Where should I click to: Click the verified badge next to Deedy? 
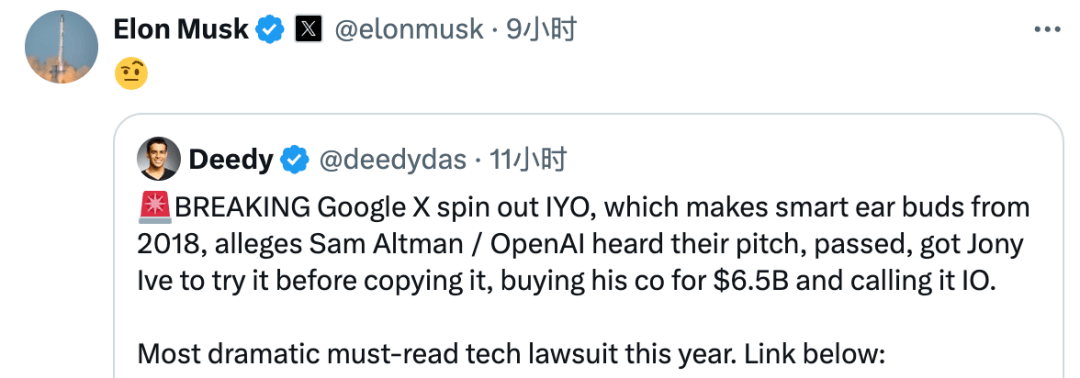coord(295,160)
